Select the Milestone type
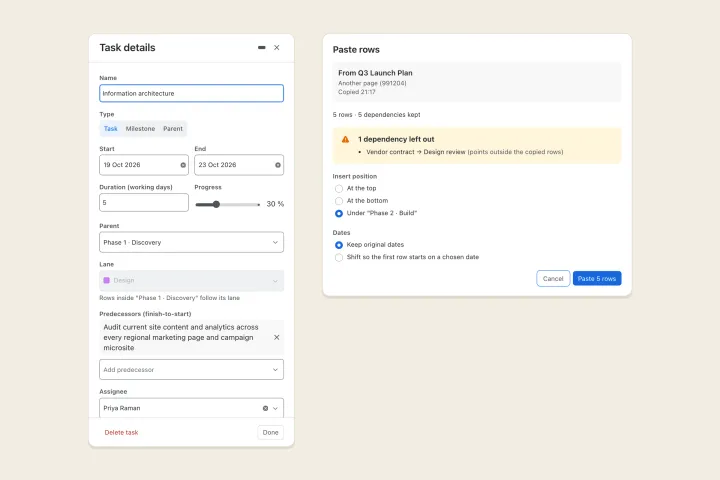 pos(140,129)
